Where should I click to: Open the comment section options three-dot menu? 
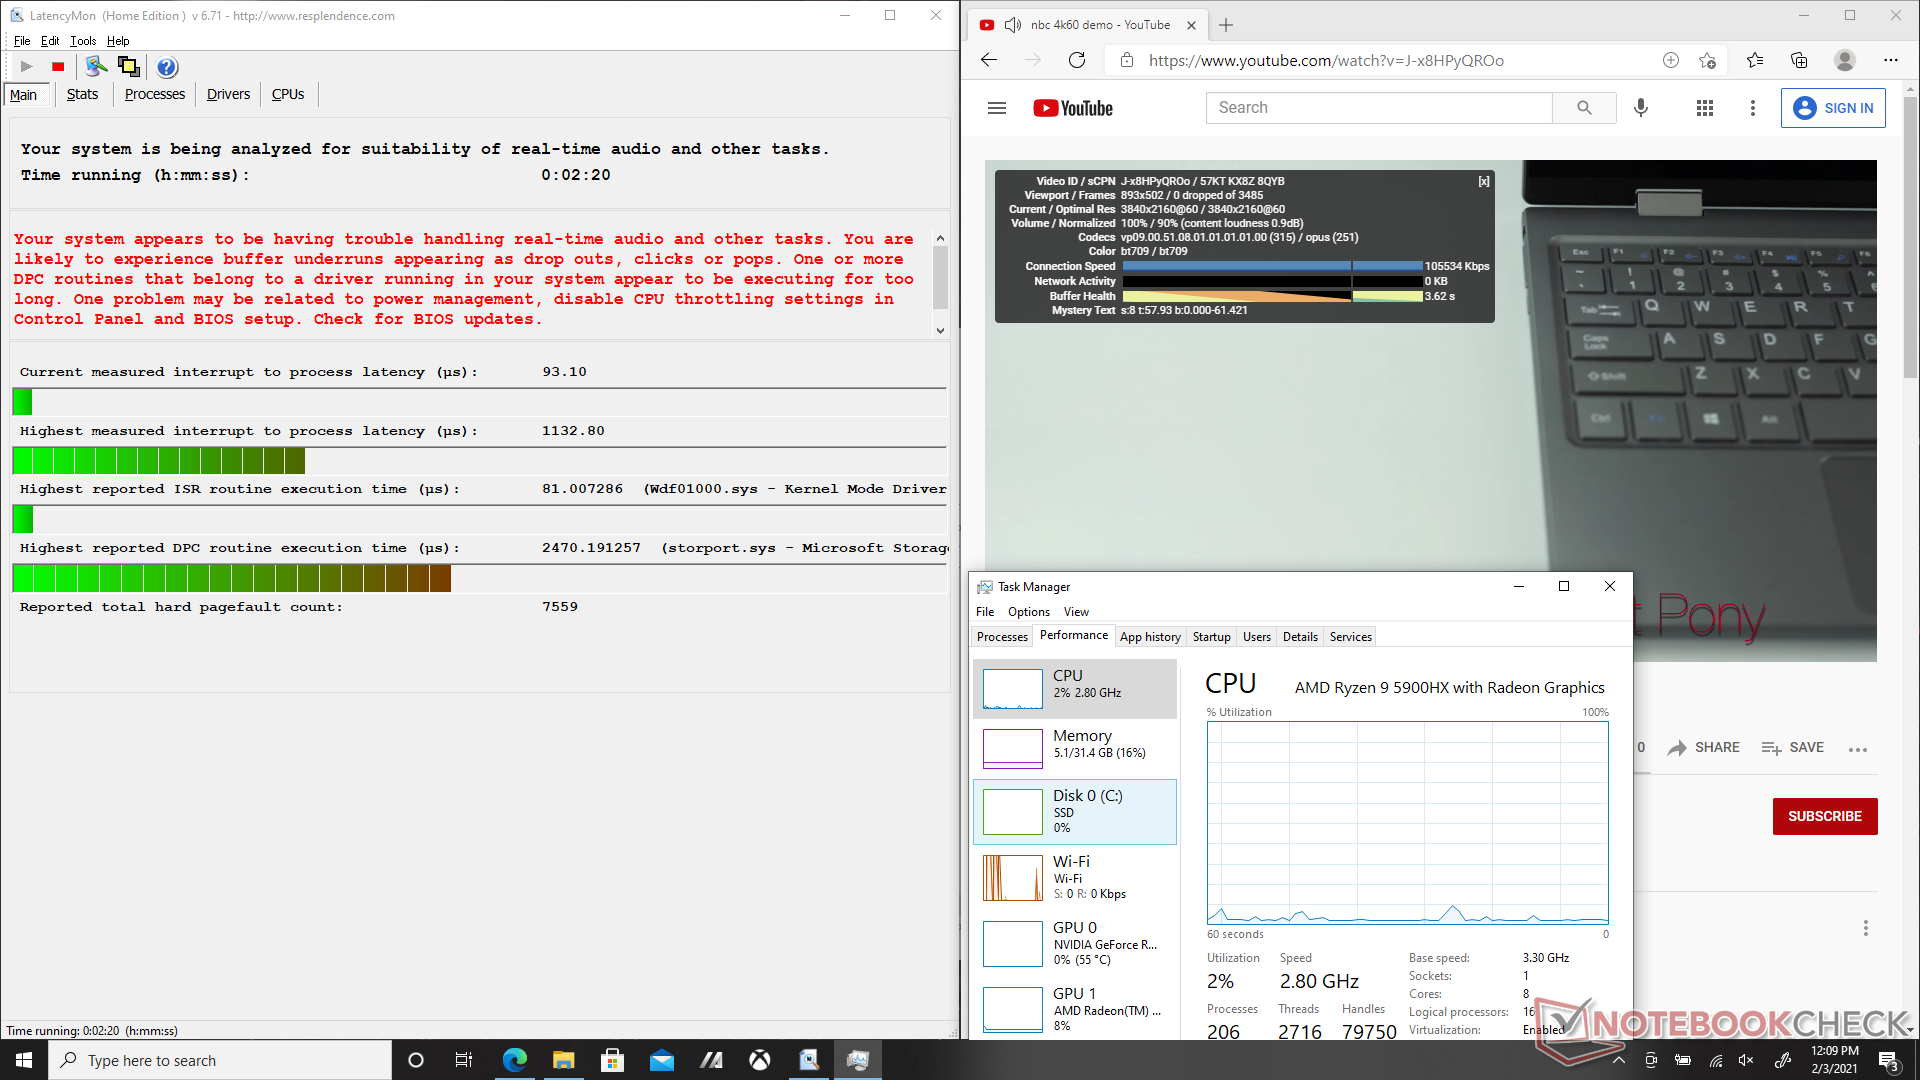click(x=1865, y=928)
